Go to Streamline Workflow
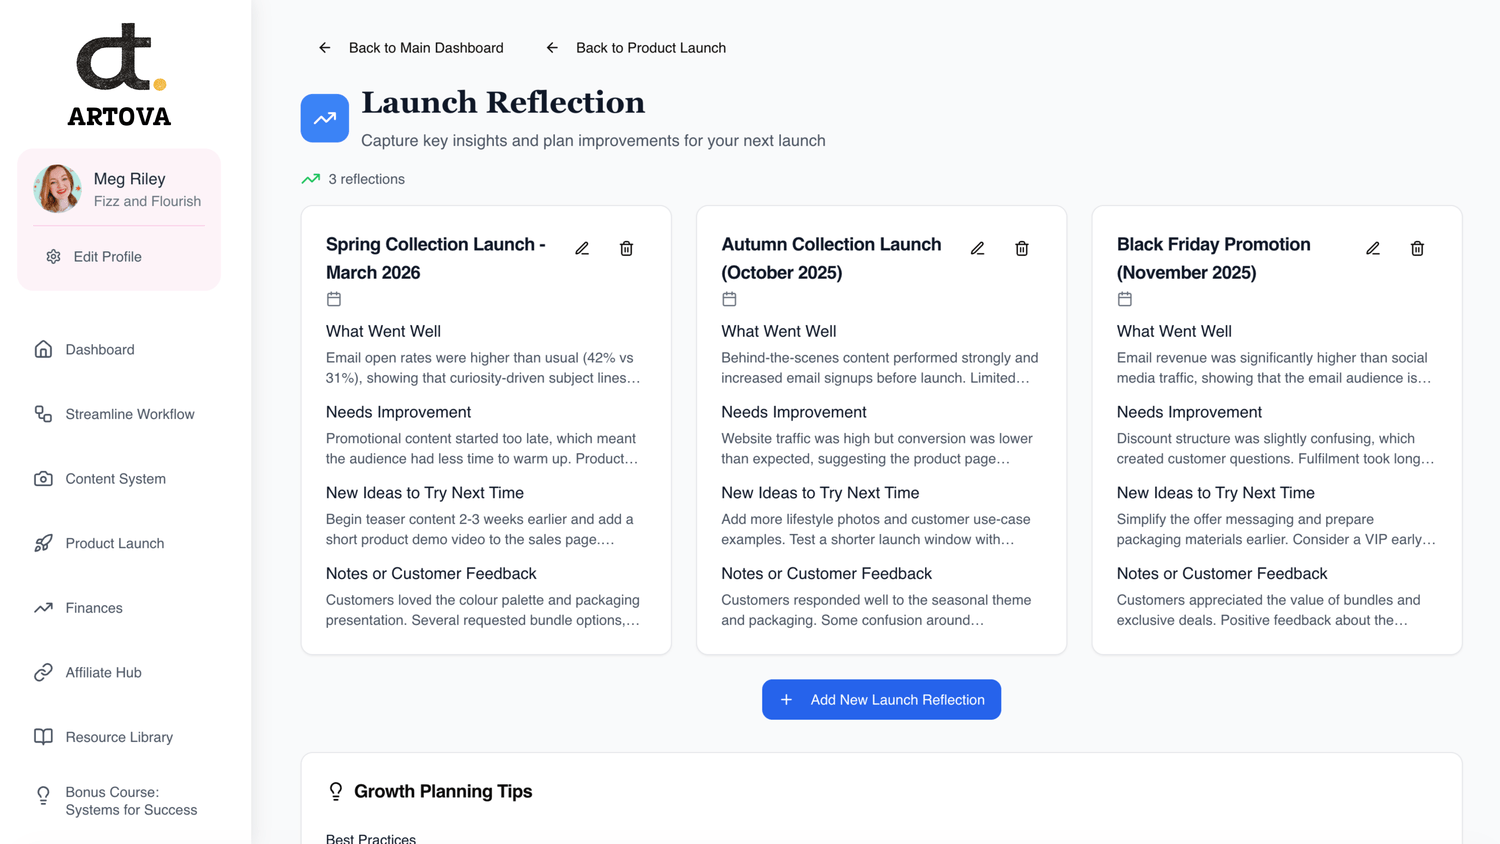 point(129,414)
